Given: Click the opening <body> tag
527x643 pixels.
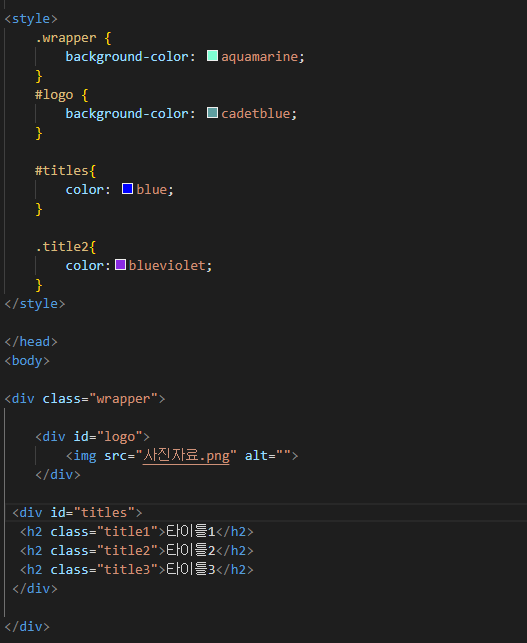Looking at the screenshot, I should (27, 361).
